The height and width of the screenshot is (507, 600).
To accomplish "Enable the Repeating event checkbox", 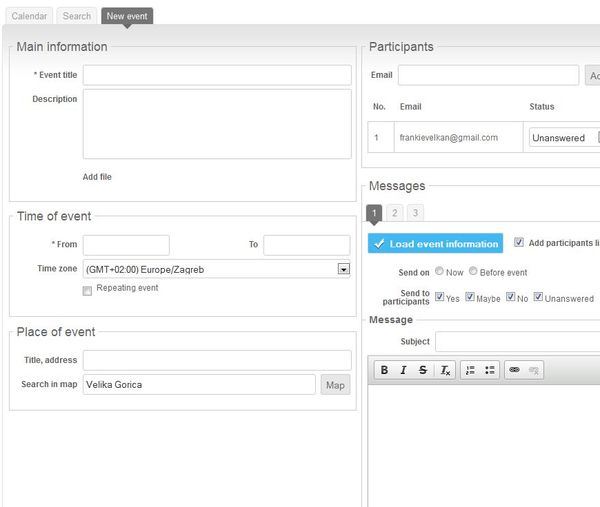I will (x=88, y=290).
